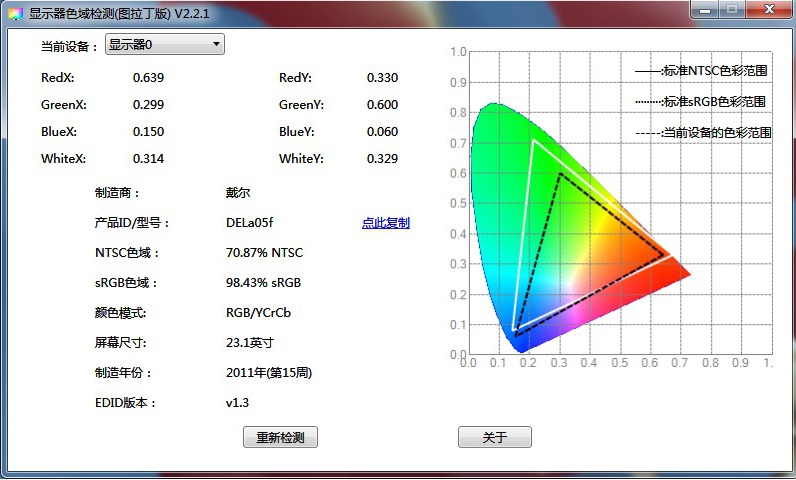
Task: Maximize the 显示器色域检测 window
Action: pyautogui.click(x=733, y=9)
